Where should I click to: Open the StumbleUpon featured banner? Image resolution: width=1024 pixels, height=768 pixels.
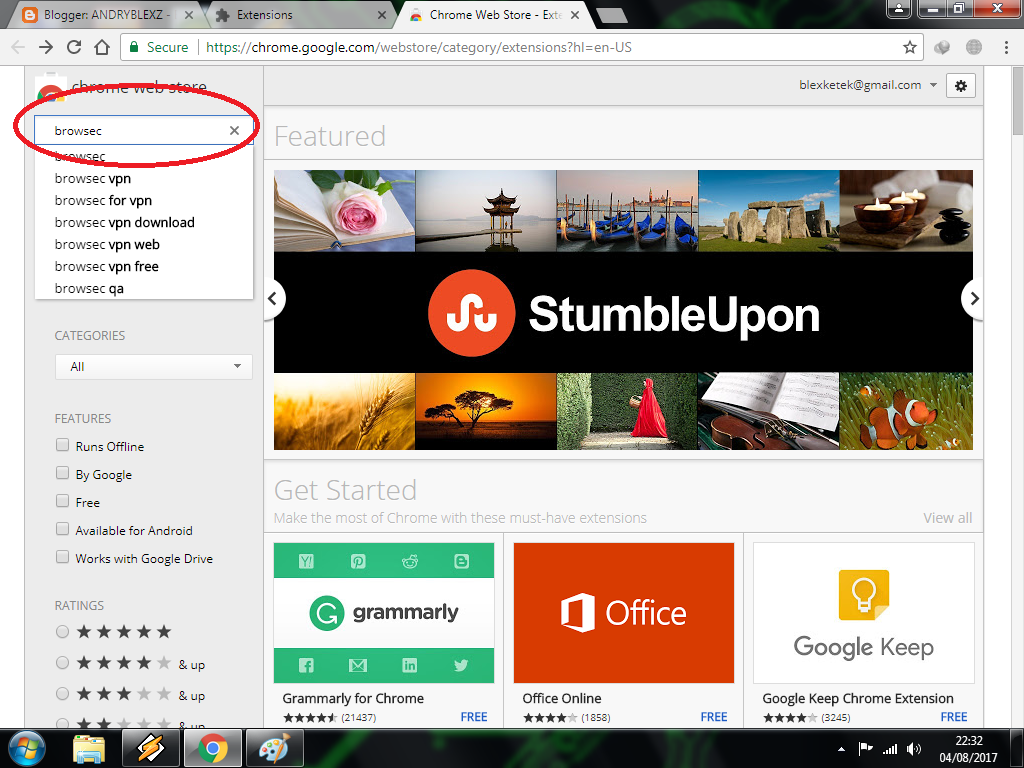(623, 310)
